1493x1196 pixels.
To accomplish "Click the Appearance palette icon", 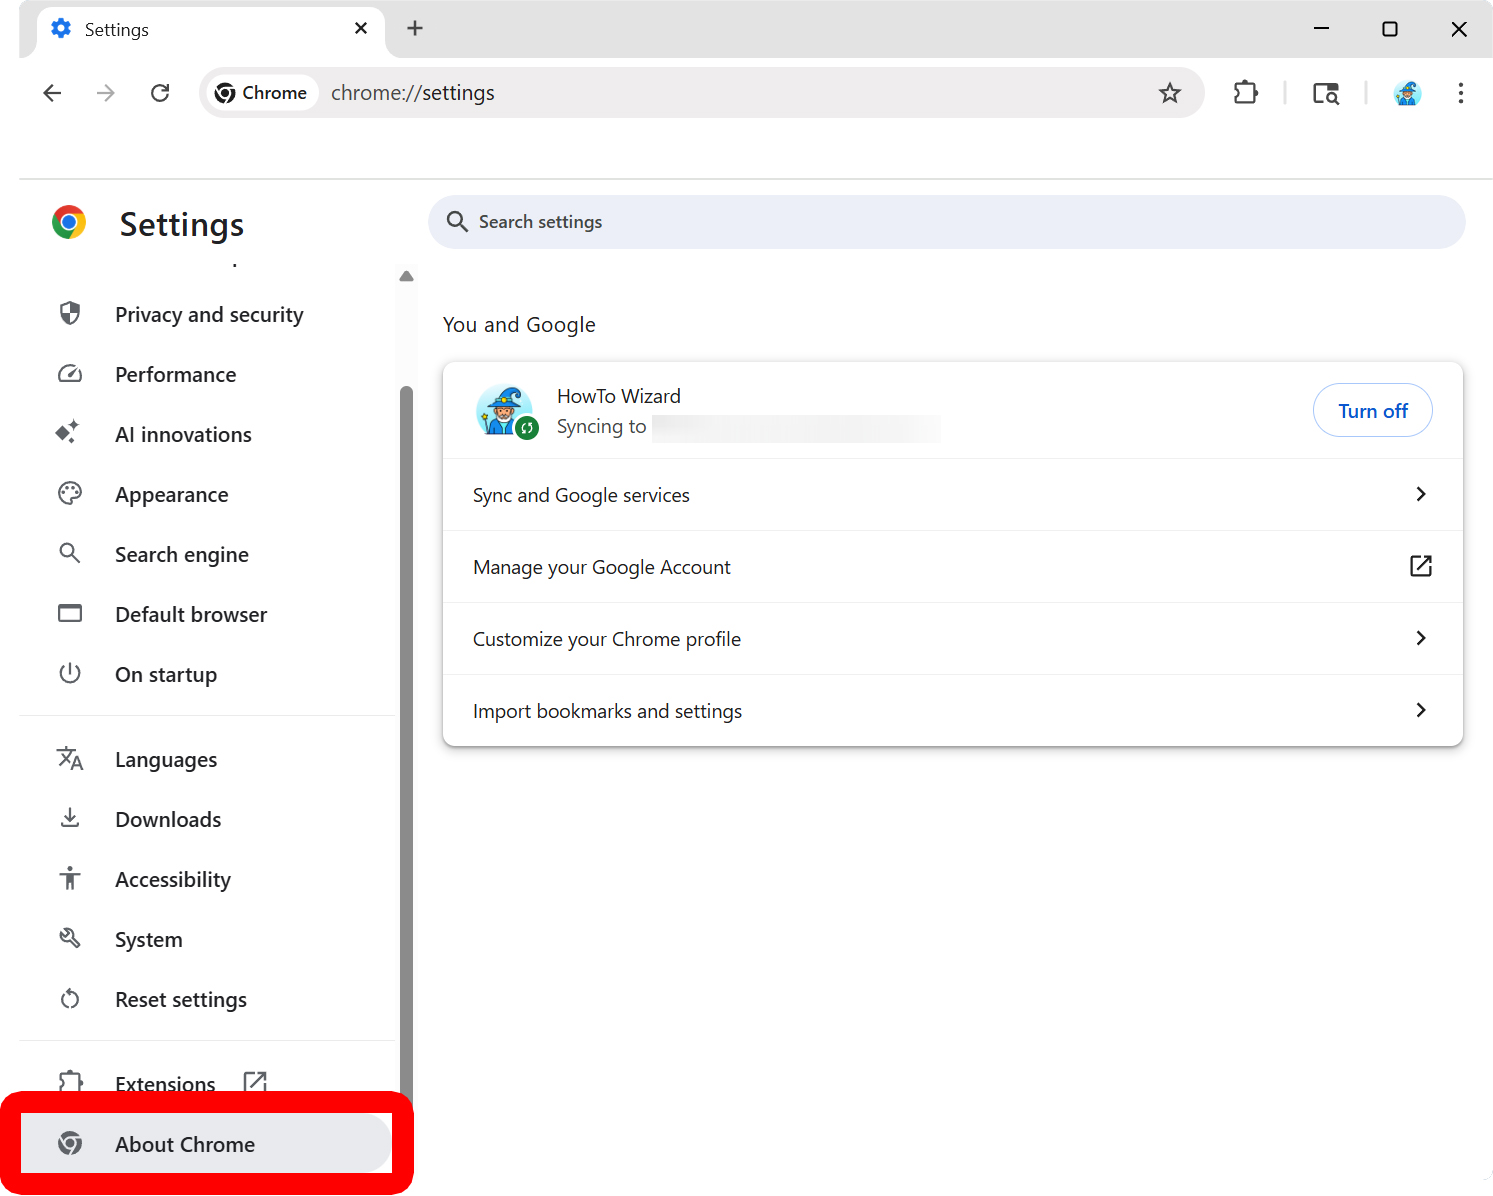I will (x=69, y=493).
